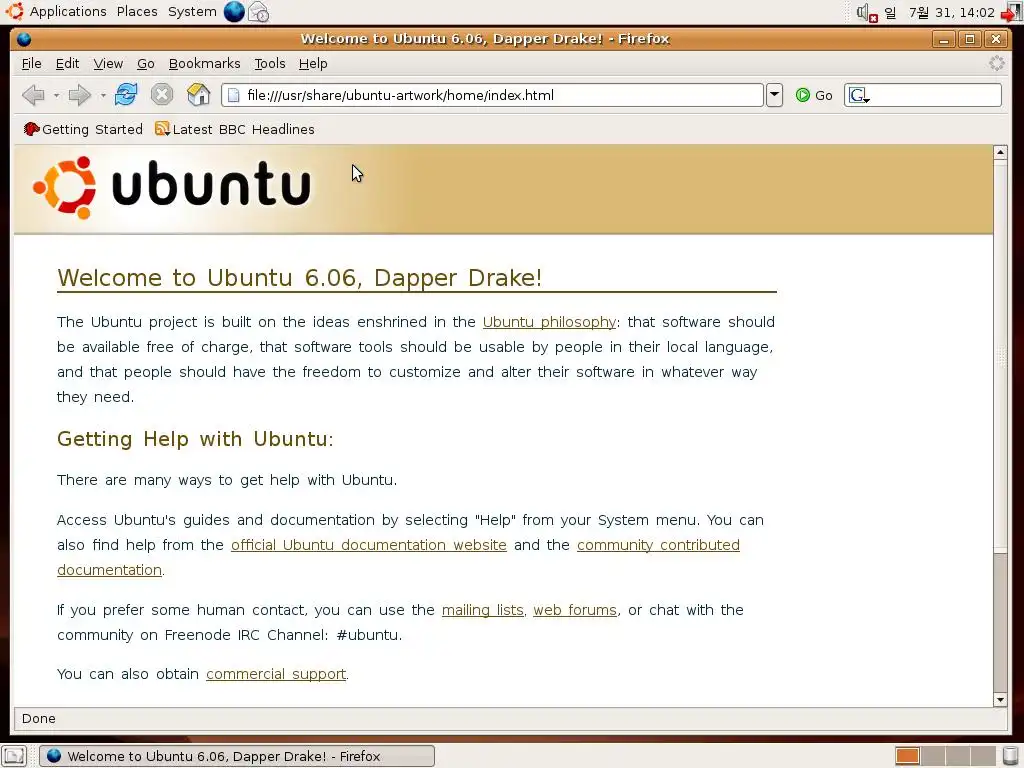Open community contributed documentation link
This screenshot has height=768, width=1024.
pyautogui.click(x=658, y=545)
